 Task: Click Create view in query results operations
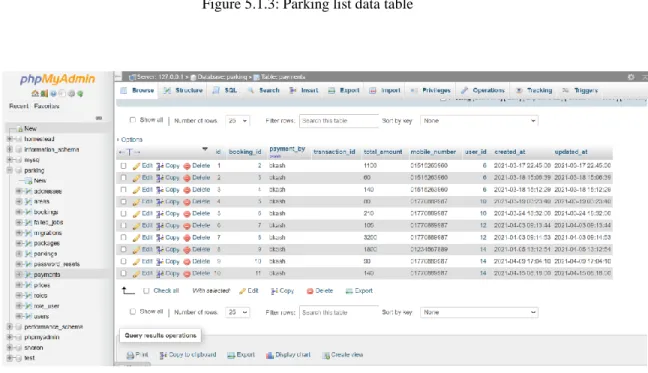pos(343,355)
